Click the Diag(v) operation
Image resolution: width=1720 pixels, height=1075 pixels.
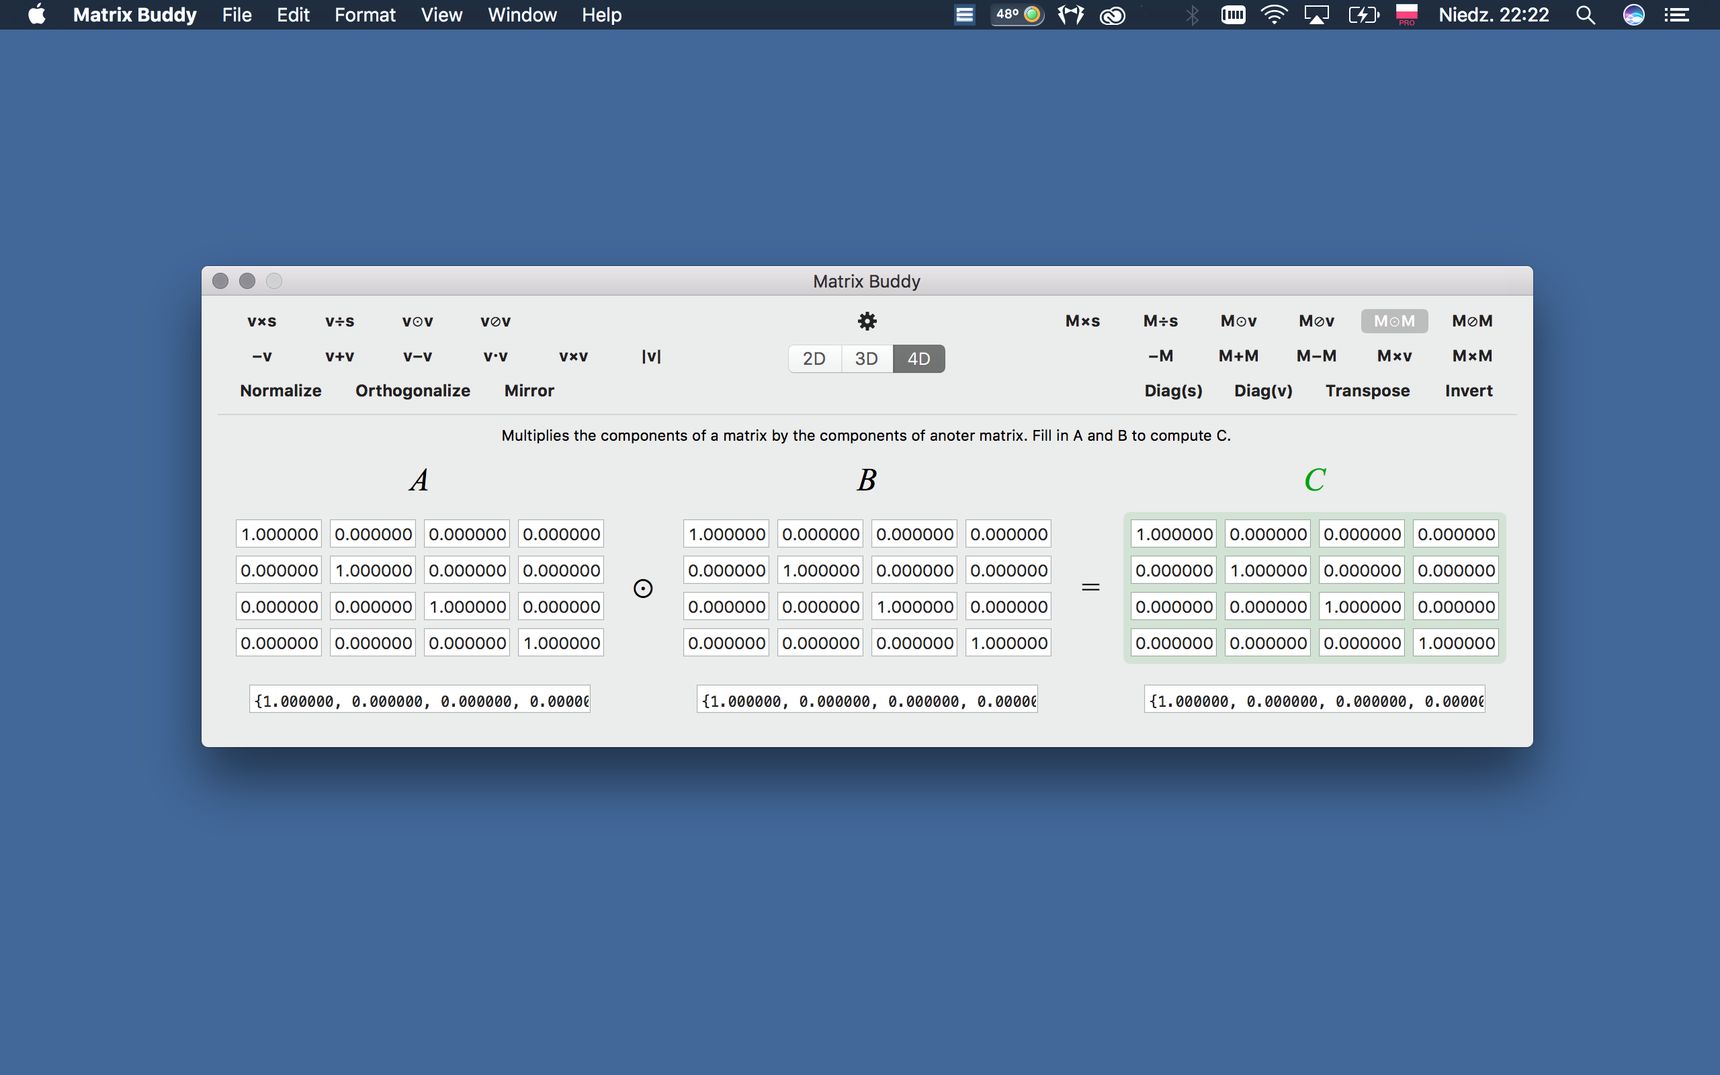[1264, 391]
